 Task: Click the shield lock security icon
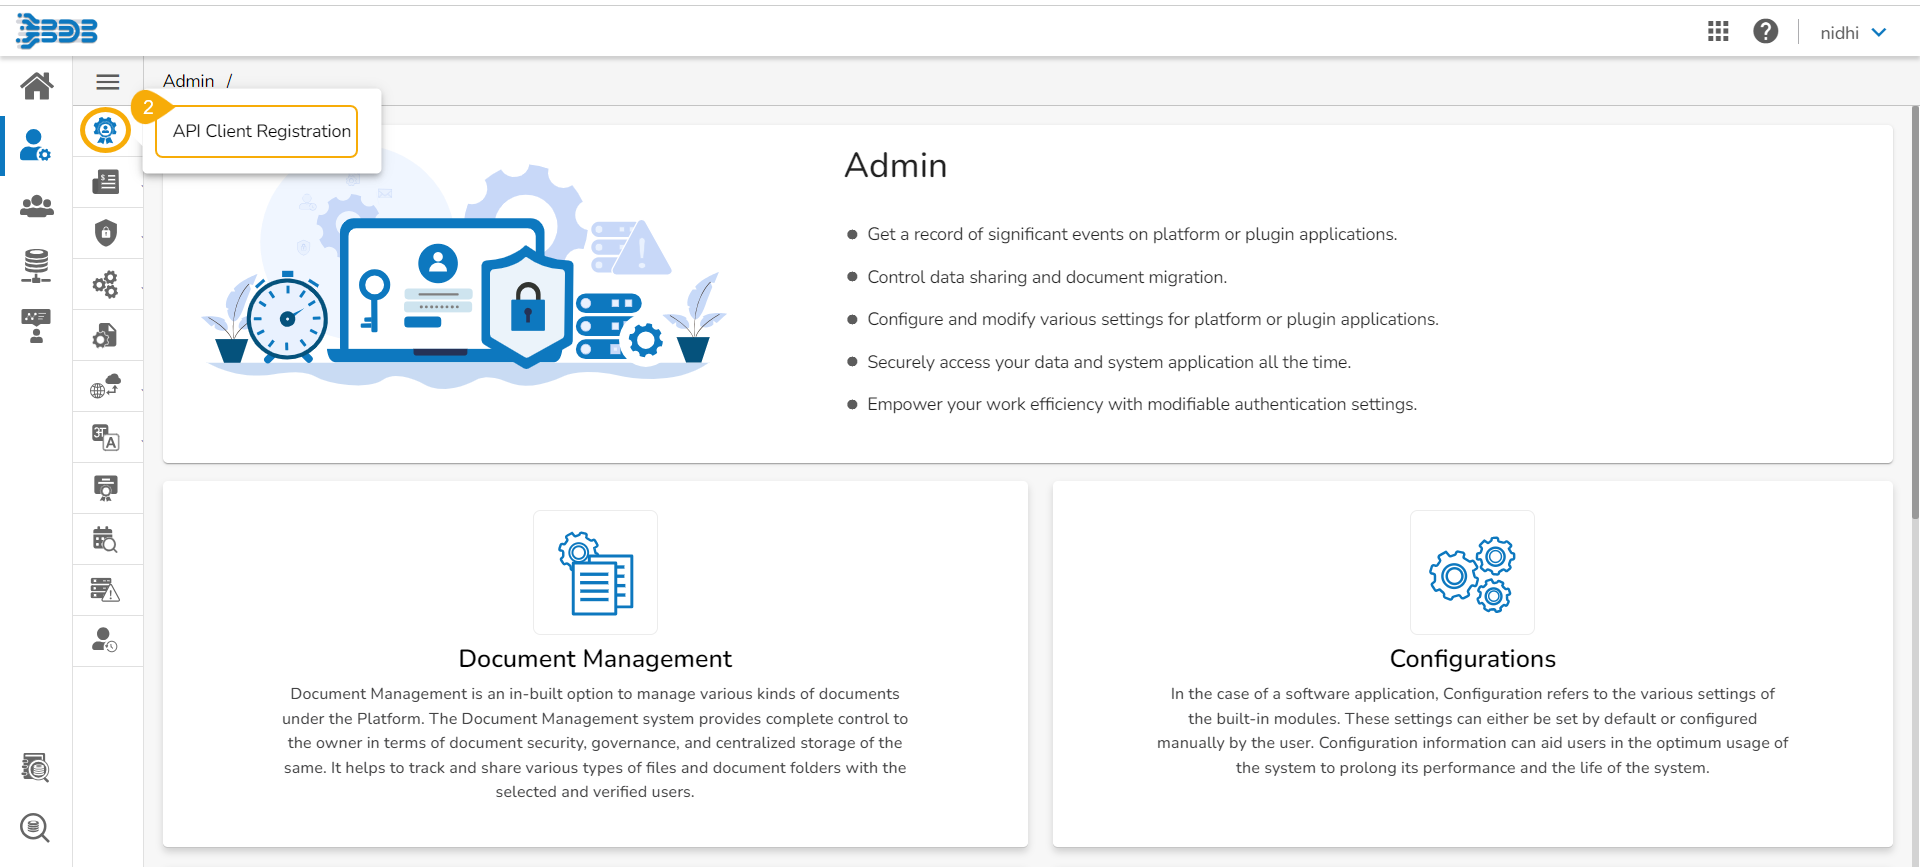click(x=105, y=233)
